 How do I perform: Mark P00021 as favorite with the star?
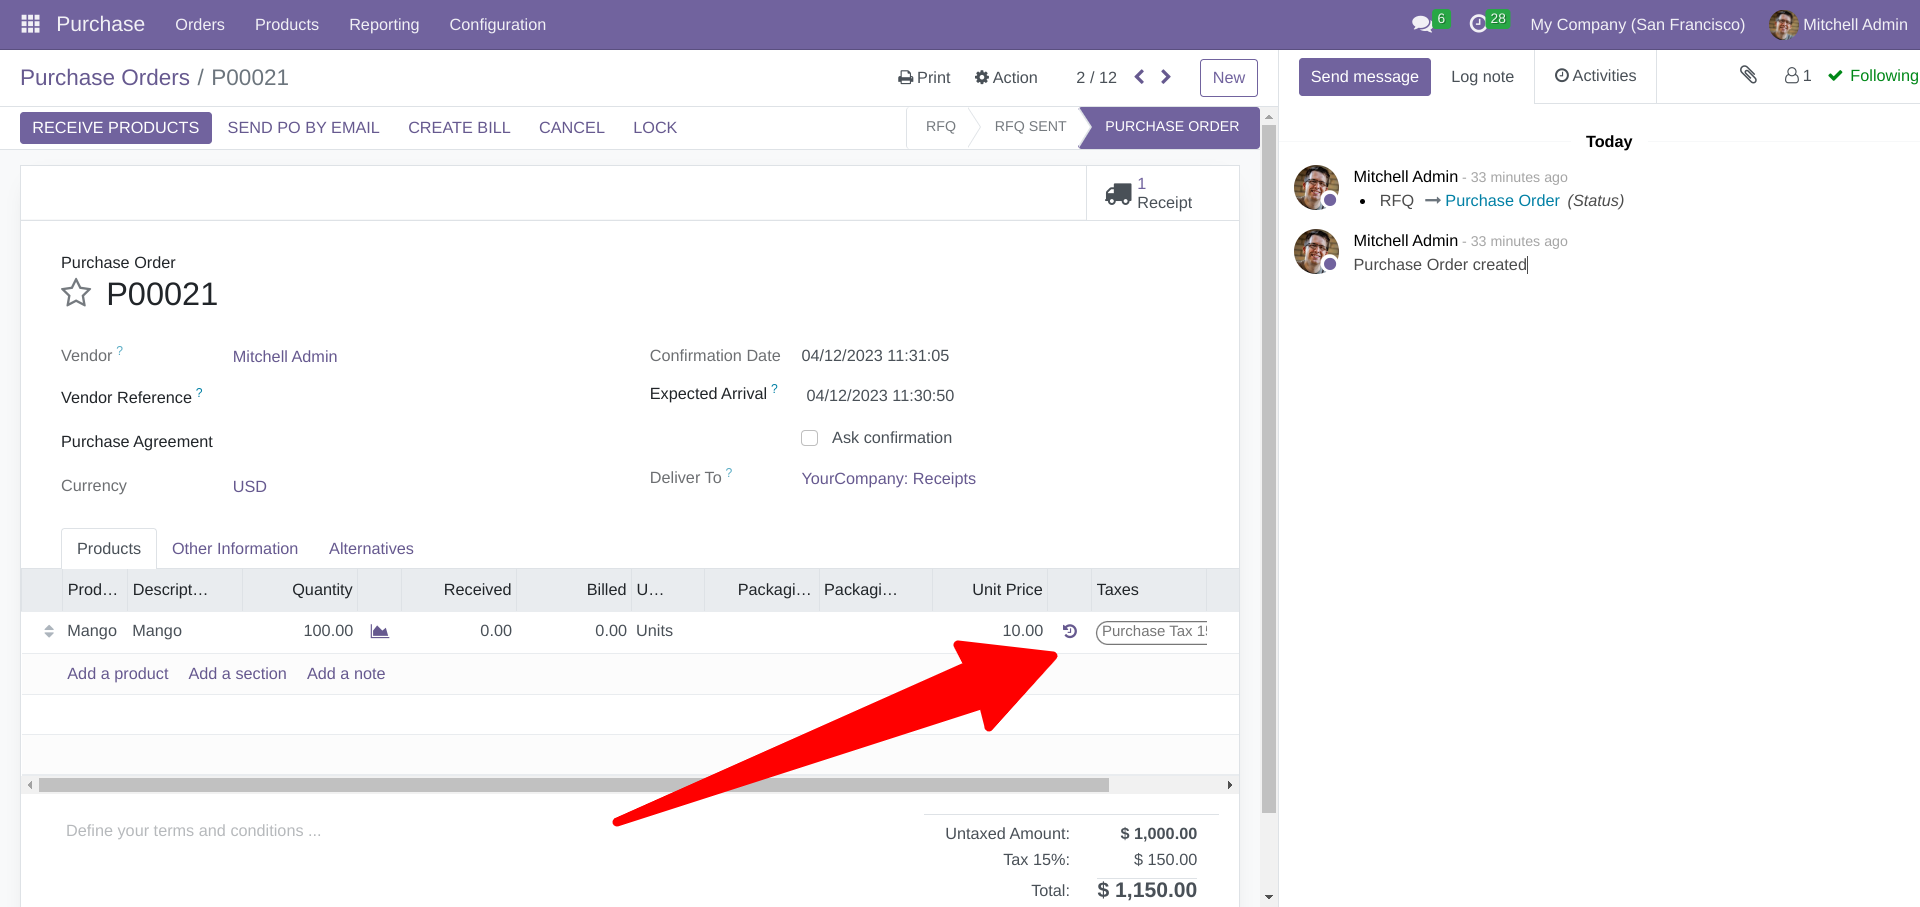click(x=75, y=293)
